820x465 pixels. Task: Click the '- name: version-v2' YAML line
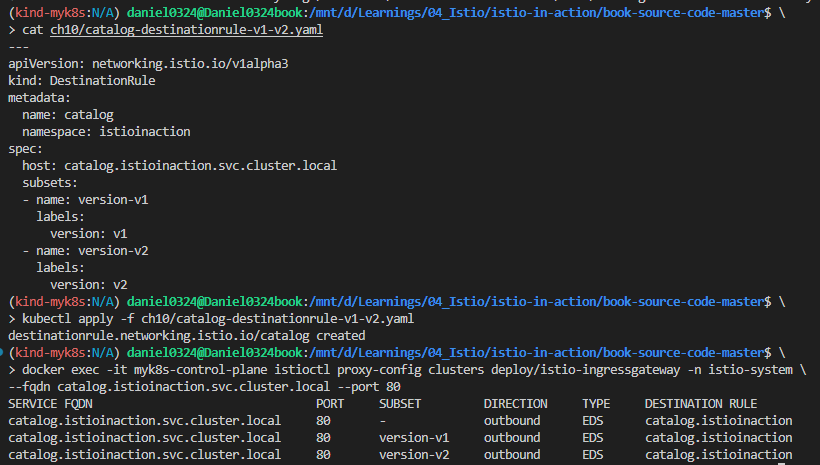(x=85, y=251)
